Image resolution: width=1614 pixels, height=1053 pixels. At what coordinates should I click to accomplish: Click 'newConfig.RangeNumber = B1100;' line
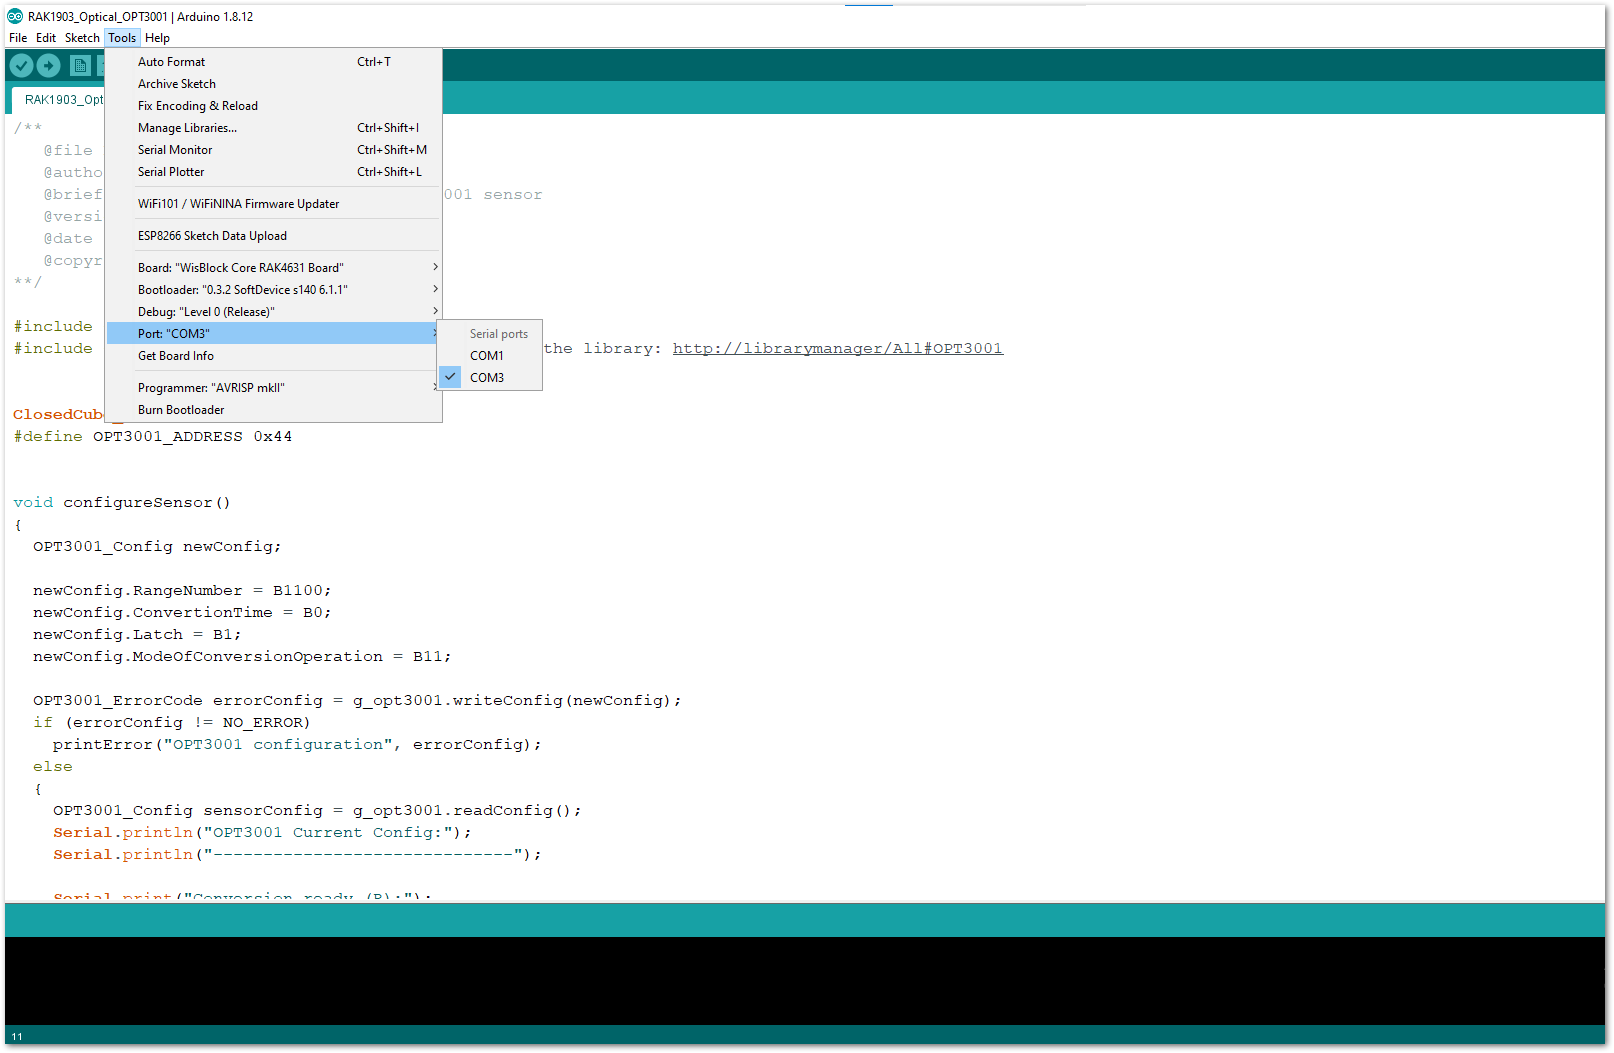click(182, 591)
